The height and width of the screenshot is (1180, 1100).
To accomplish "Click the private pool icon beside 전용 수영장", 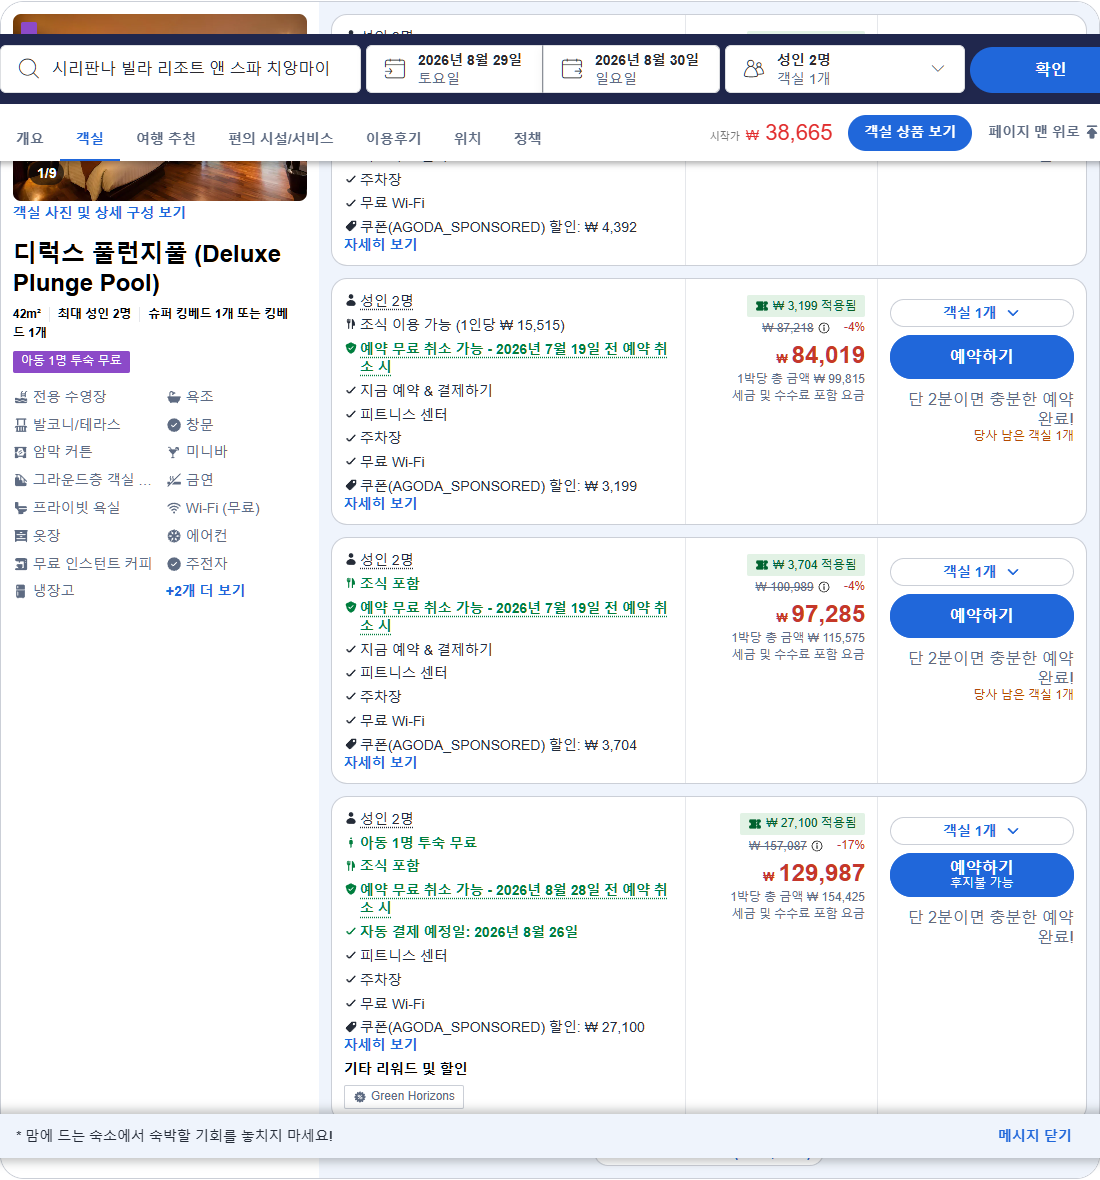I will pyautogui.click(x=21, y=397).
